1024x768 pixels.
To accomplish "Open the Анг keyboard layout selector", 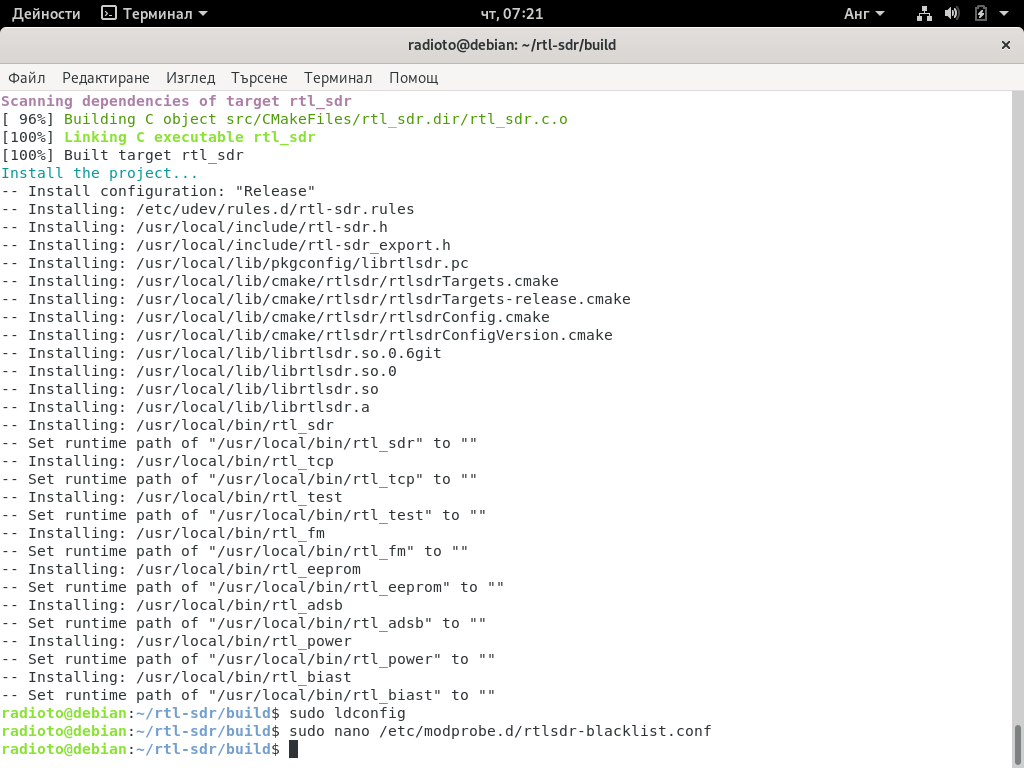I will coord(864,14).
